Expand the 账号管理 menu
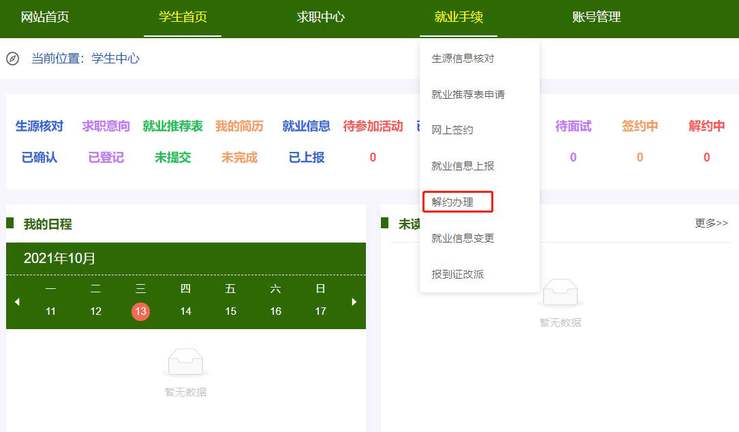Screen dimensions: 739x432 point(596,17)
